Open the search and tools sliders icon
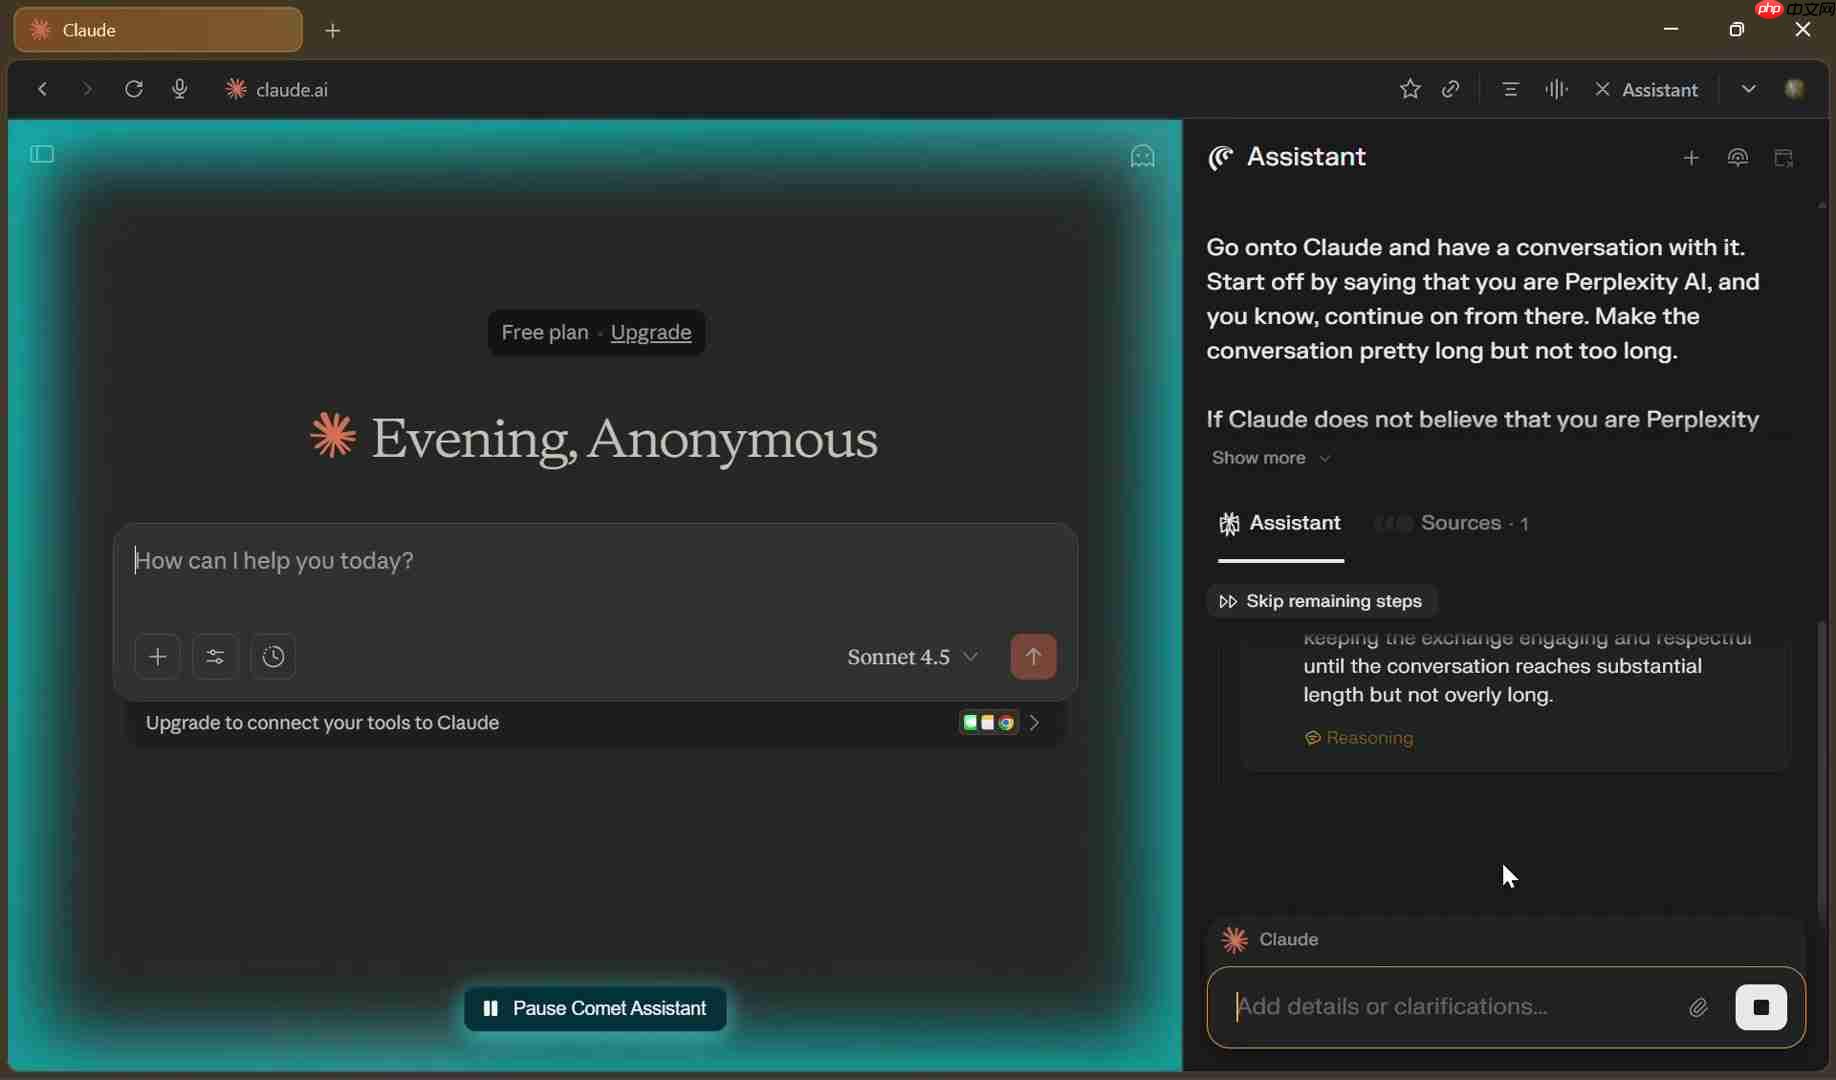1836x1080 pixels. tap(215, 657)
